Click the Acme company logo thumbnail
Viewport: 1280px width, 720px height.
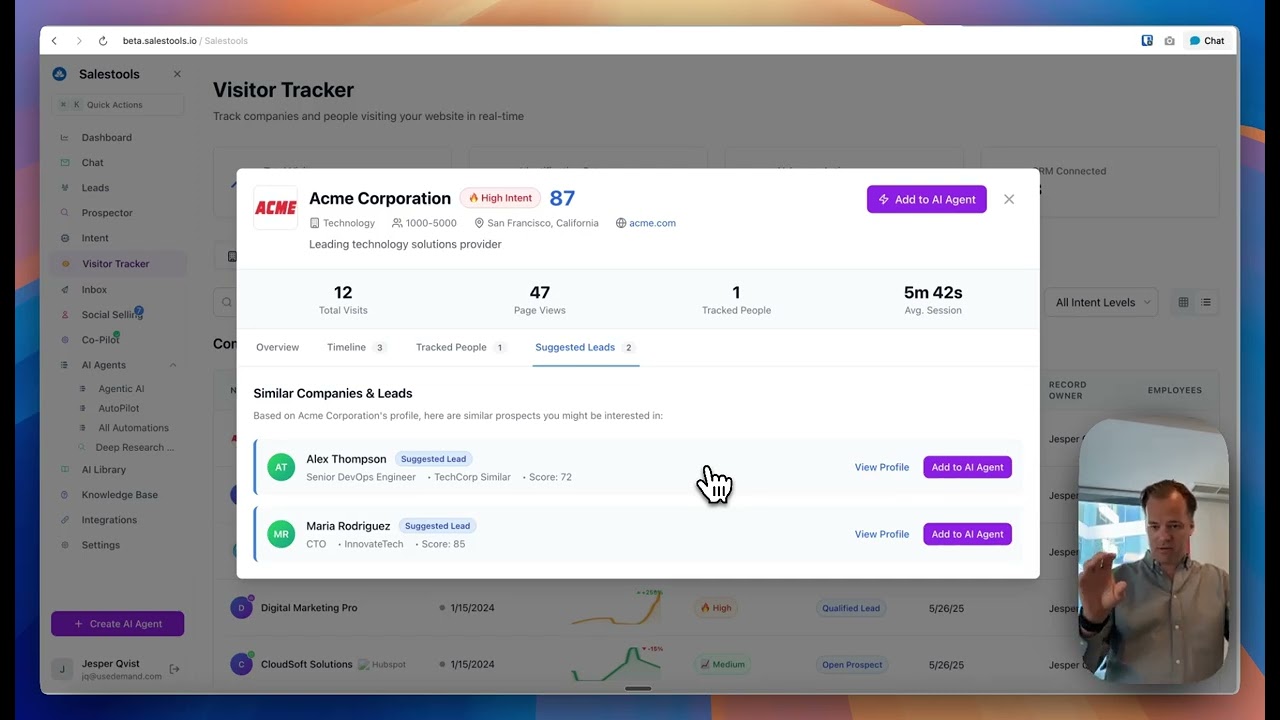point(275,208)
